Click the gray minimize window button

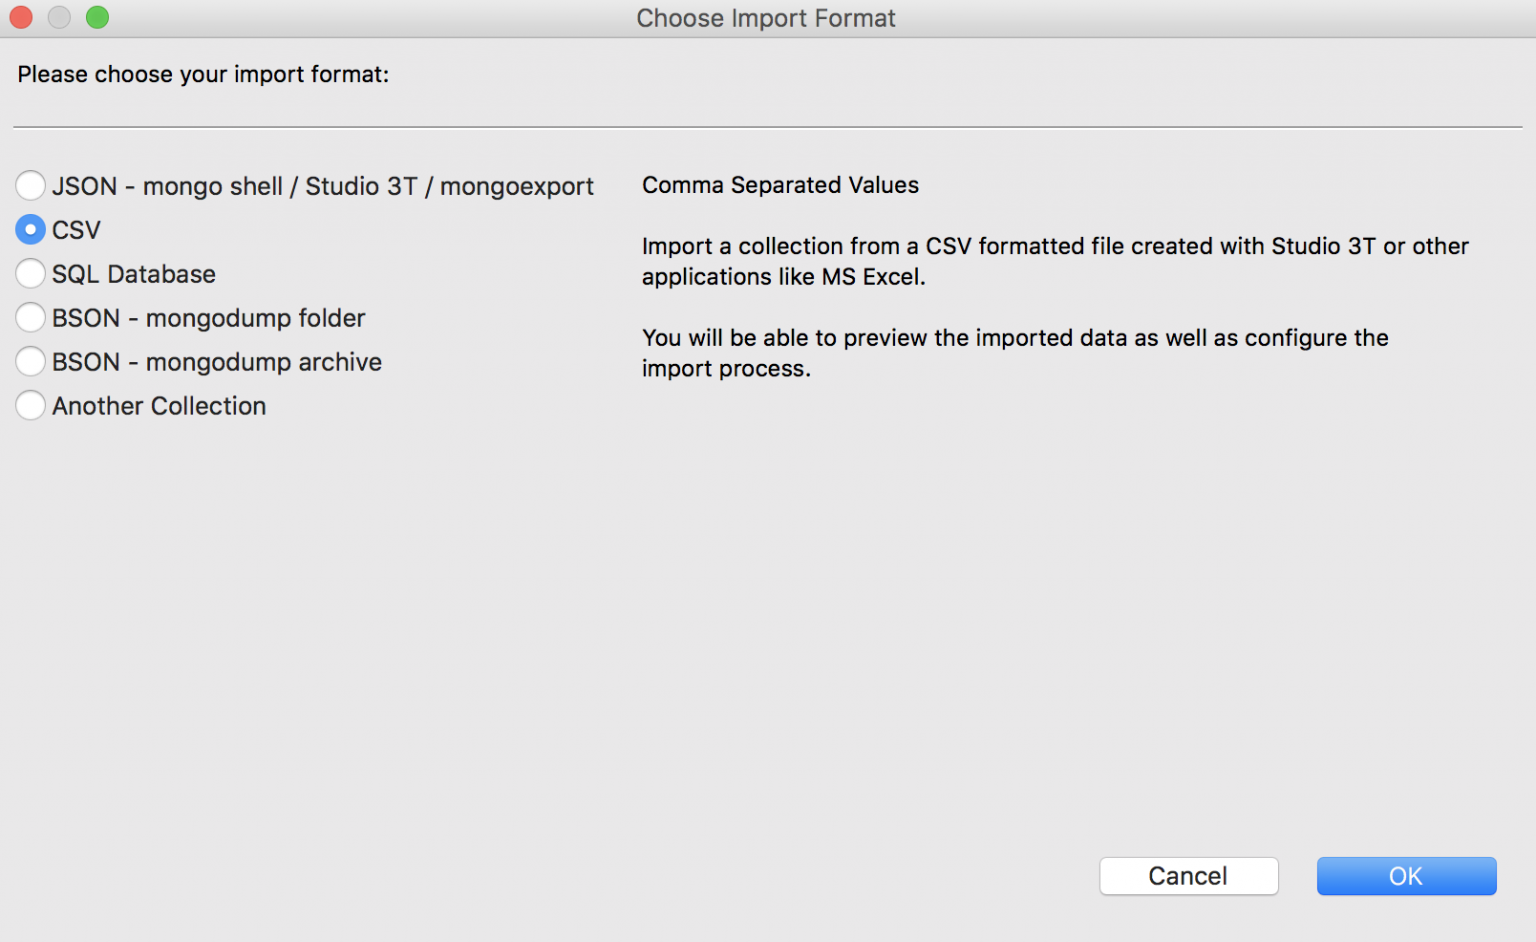[59, 17]
